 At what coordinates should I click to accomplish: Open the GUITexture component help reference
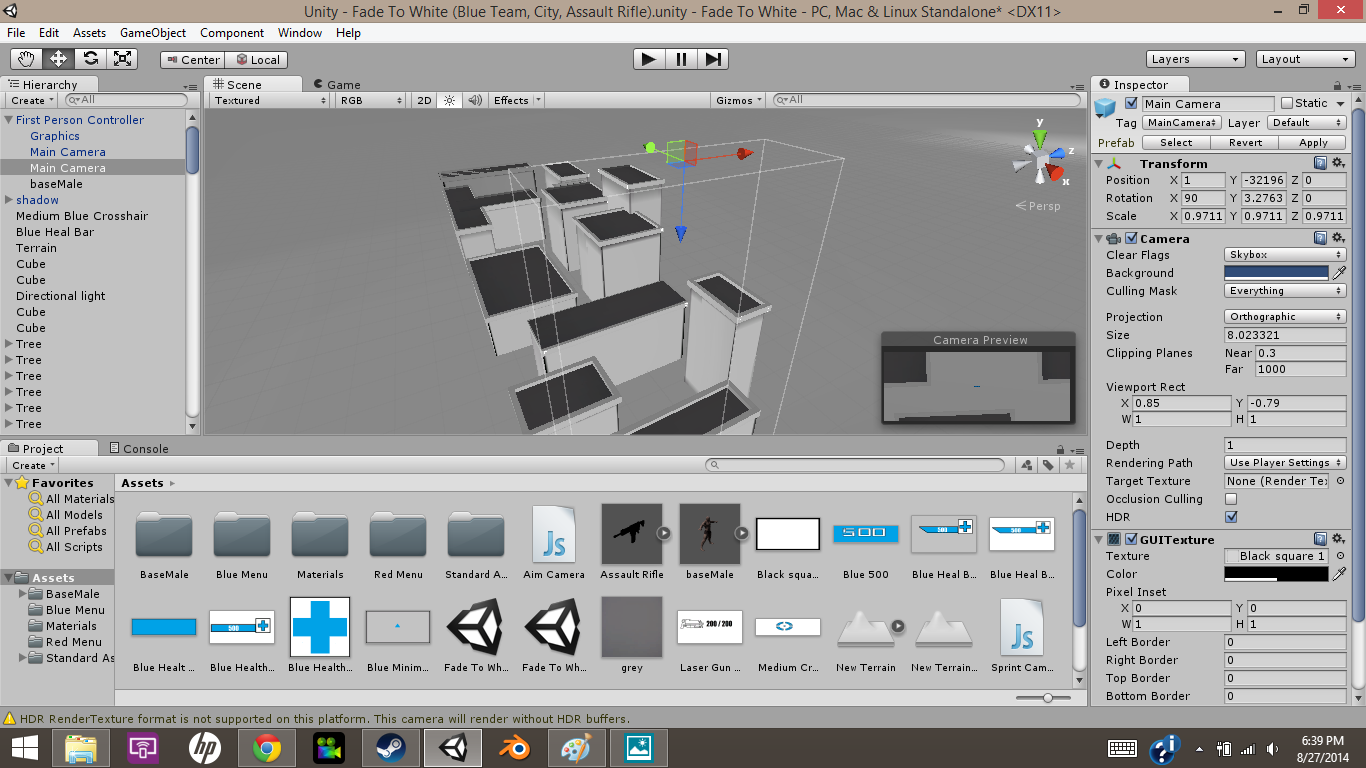pos(1320,539)
